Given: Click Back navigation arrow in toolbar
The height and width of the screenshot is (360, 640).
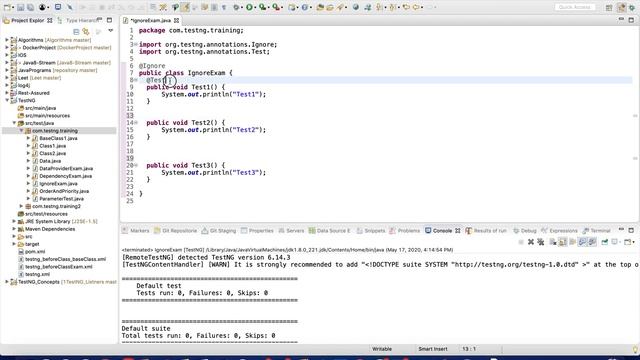Looking at the screenshot, I should tap(416, 7).
